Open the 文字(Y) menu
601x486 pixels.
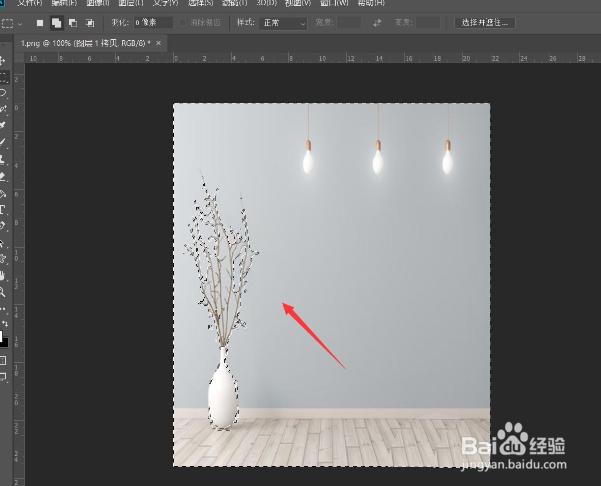pyautogui.click(x=165, y=3)
